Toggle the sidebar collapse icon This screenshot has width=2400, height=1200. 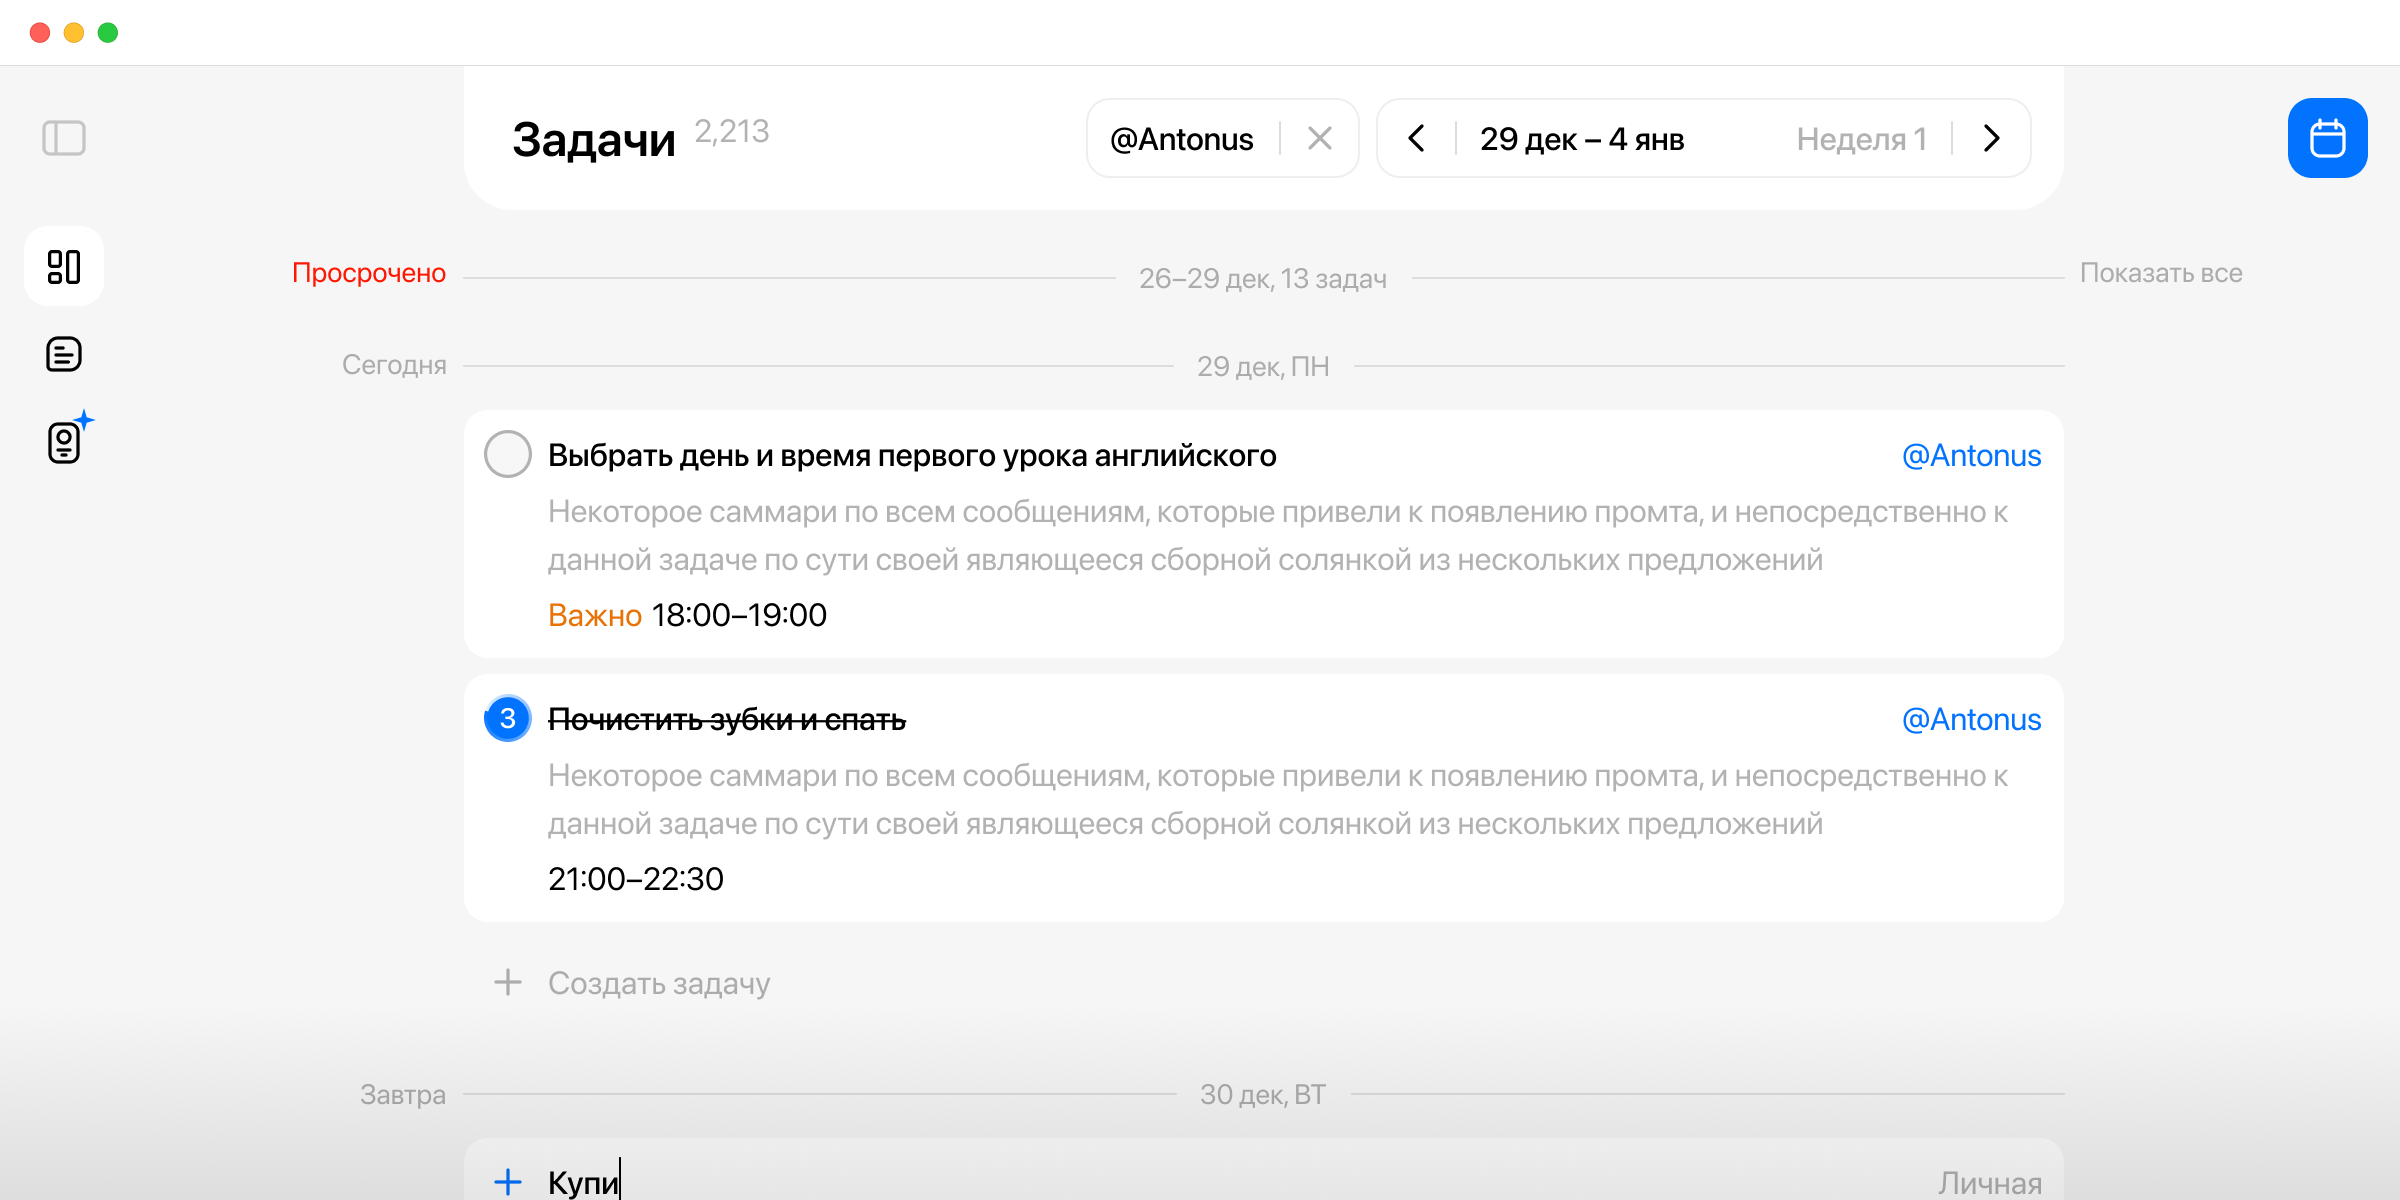[x=65, y=138]
